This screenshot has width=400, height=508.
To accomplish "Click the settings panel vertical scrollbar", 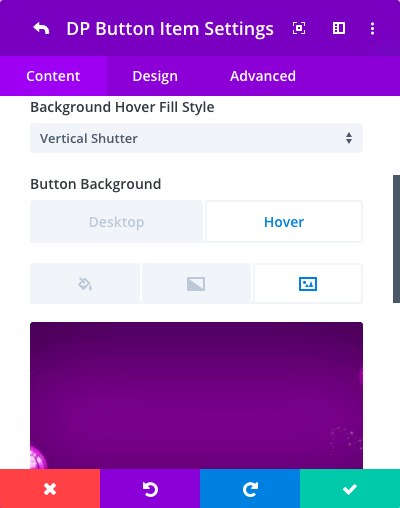I will [396, 239].
